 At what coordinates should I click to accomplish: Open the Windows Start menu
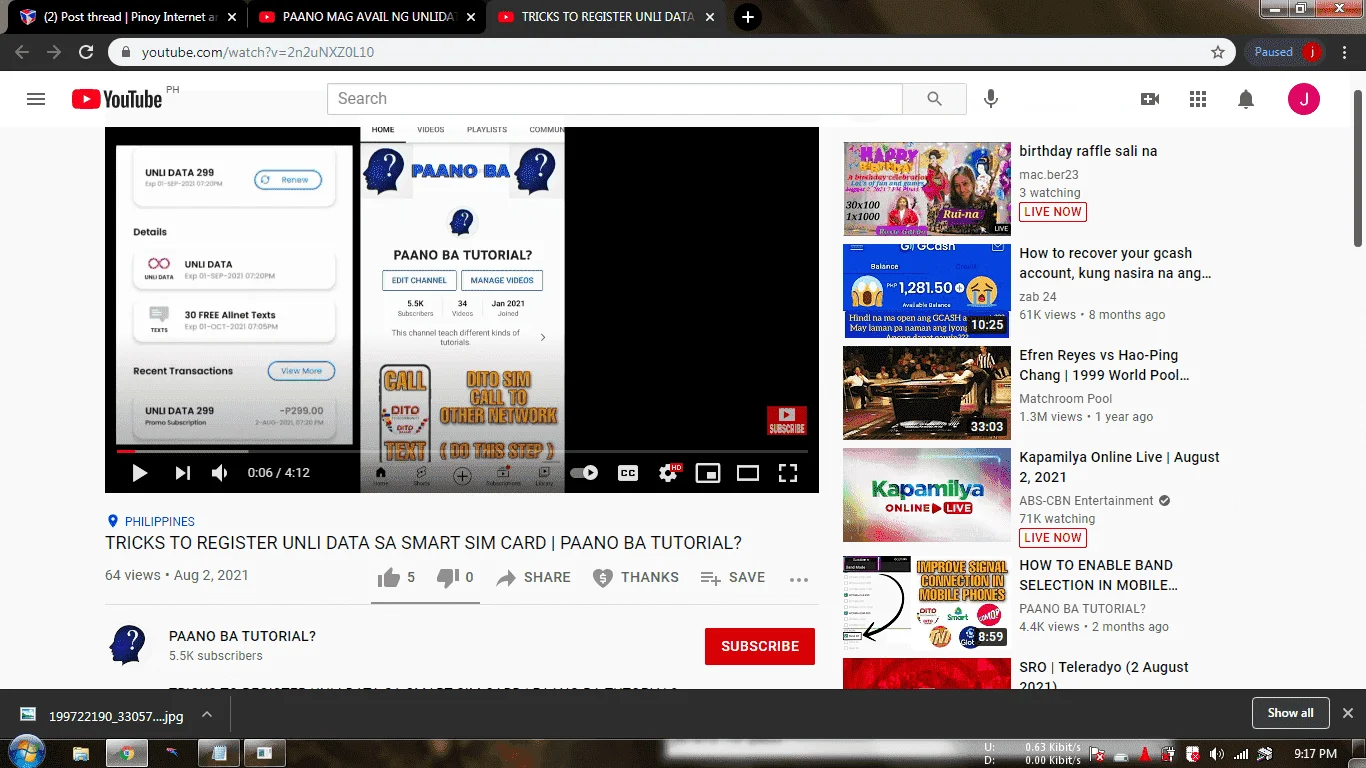tap(27, 752)
